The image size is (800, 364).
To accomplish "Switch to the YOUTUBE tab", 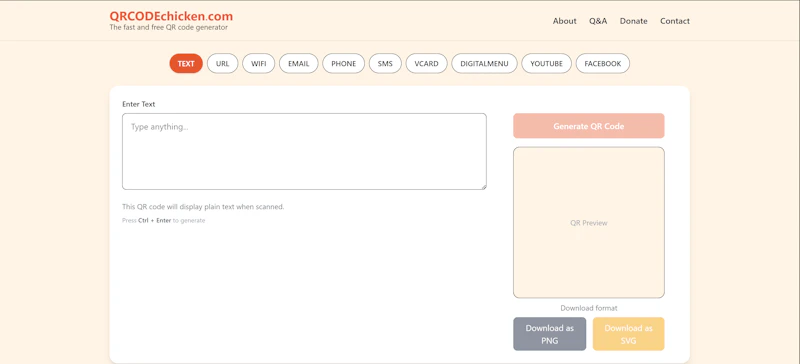I will pos(546,64).
